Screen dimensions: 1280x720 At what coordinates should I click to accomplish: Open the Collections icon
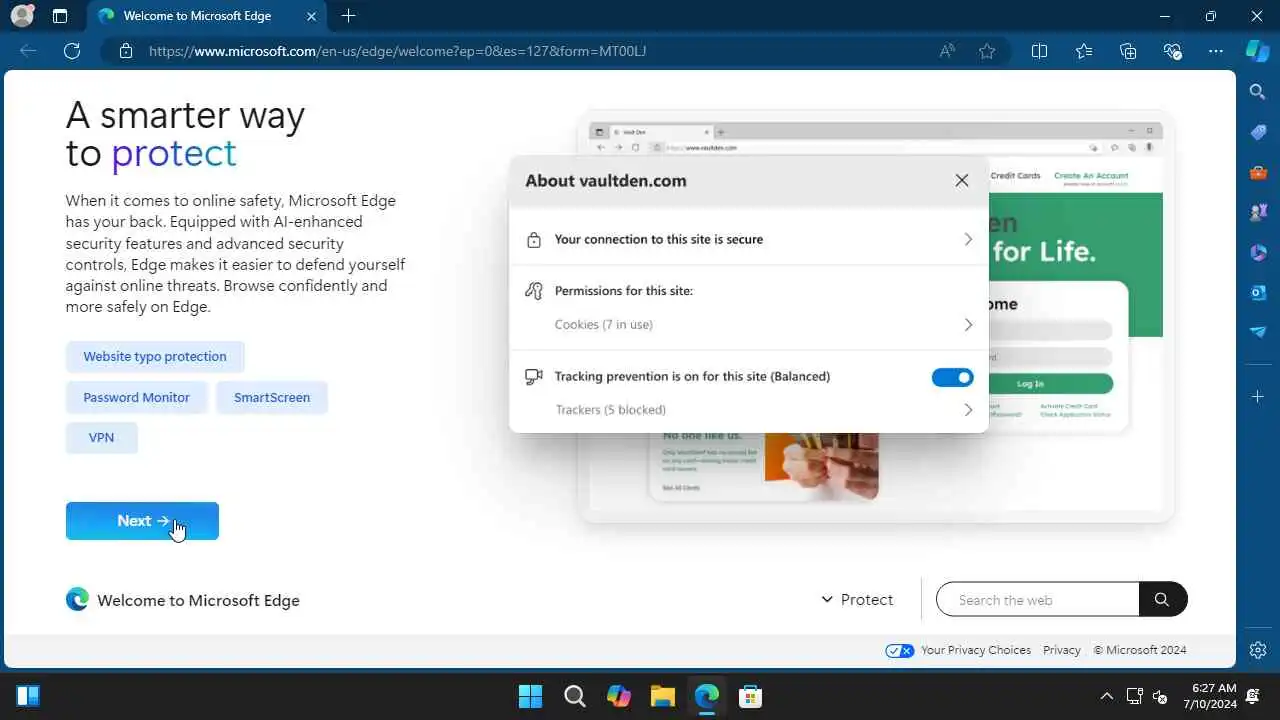(1128, 51)
